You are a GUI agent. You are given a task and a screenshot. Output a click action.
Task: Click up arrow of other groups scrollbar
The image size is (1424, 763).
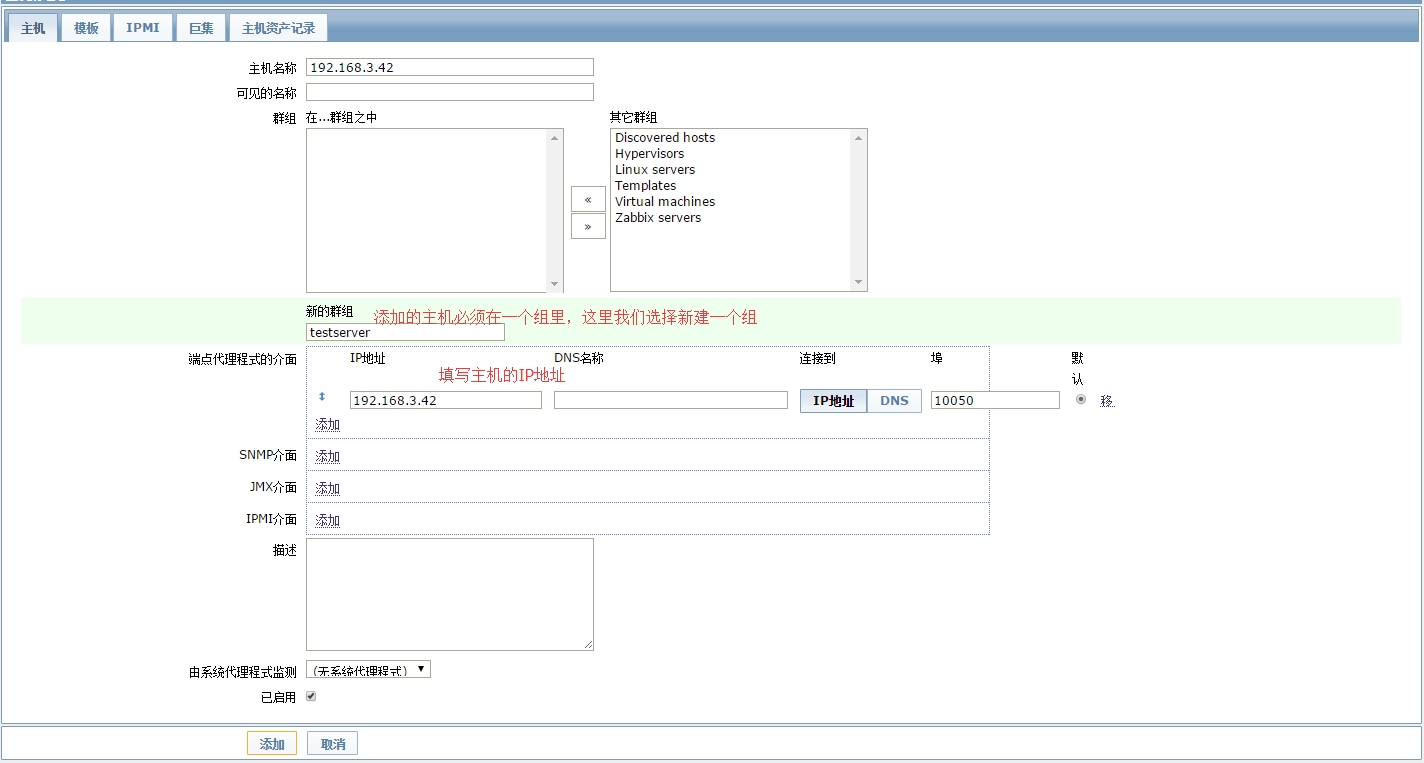tap(858, 138)
